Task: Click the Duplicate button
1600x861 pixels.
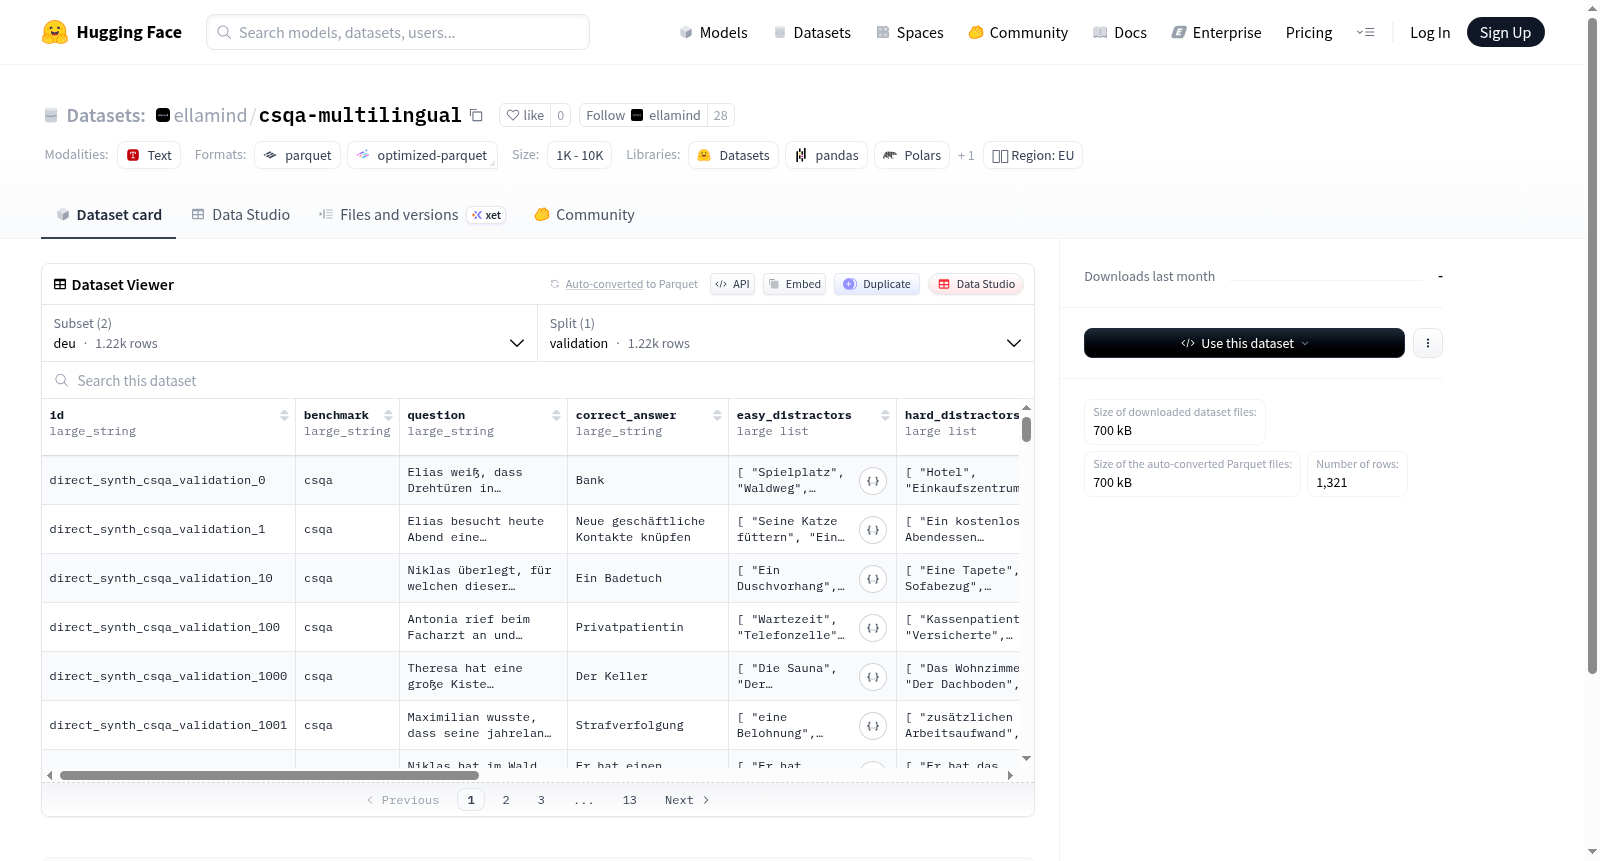Action: 877,284
